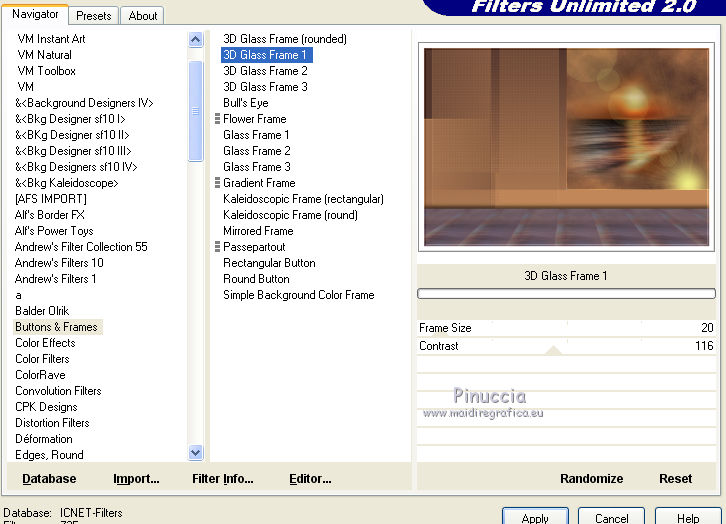Select the Balder Olrik category
The height and width of the screenshot is (524, 726).
42,311
